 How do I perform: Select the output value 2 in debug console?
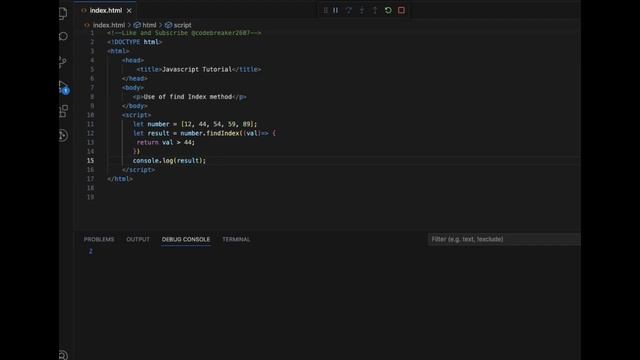[91, 251]
